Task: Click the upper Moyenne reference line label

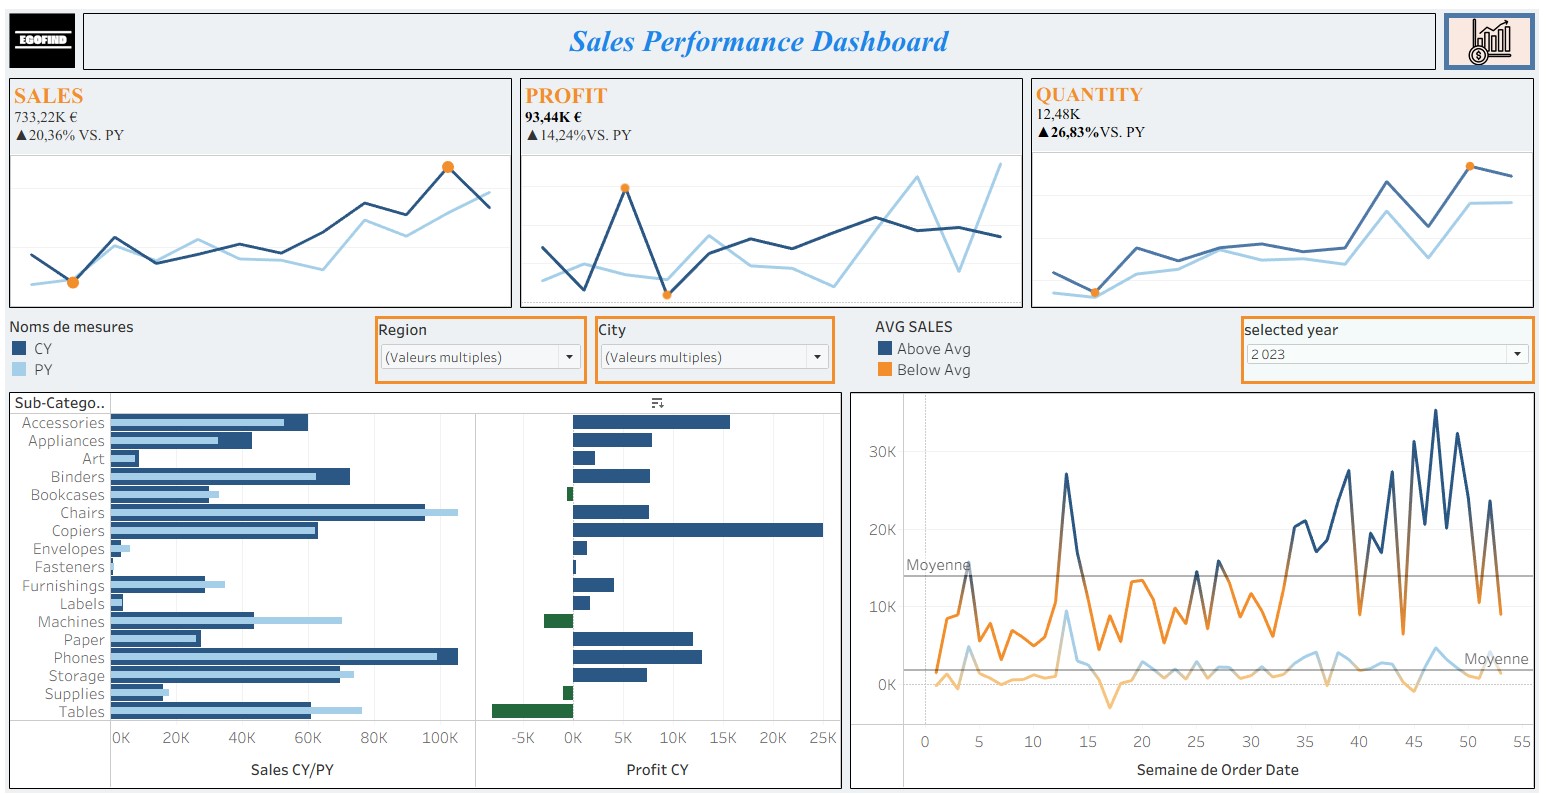Action: pyautogui.click(x=938, y=565)
